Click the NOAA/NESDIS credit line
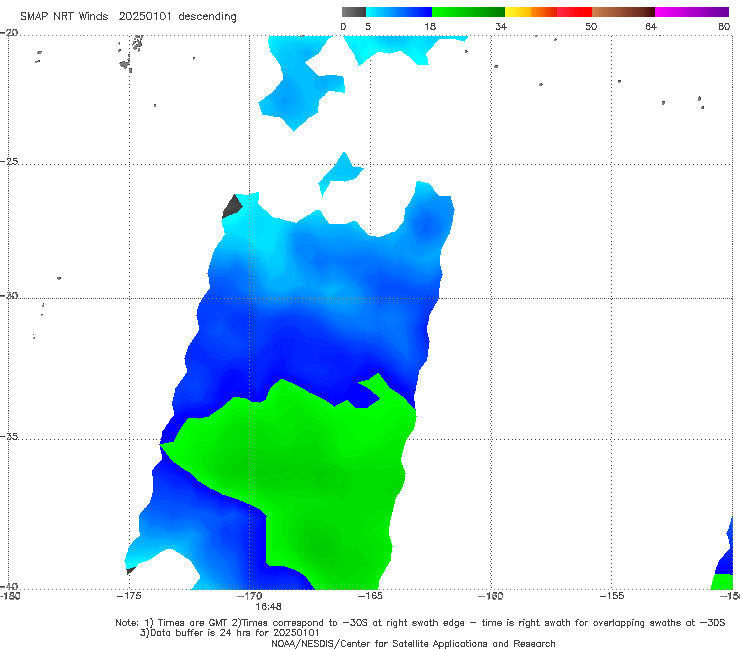740x650 pixels. (413, 643)
